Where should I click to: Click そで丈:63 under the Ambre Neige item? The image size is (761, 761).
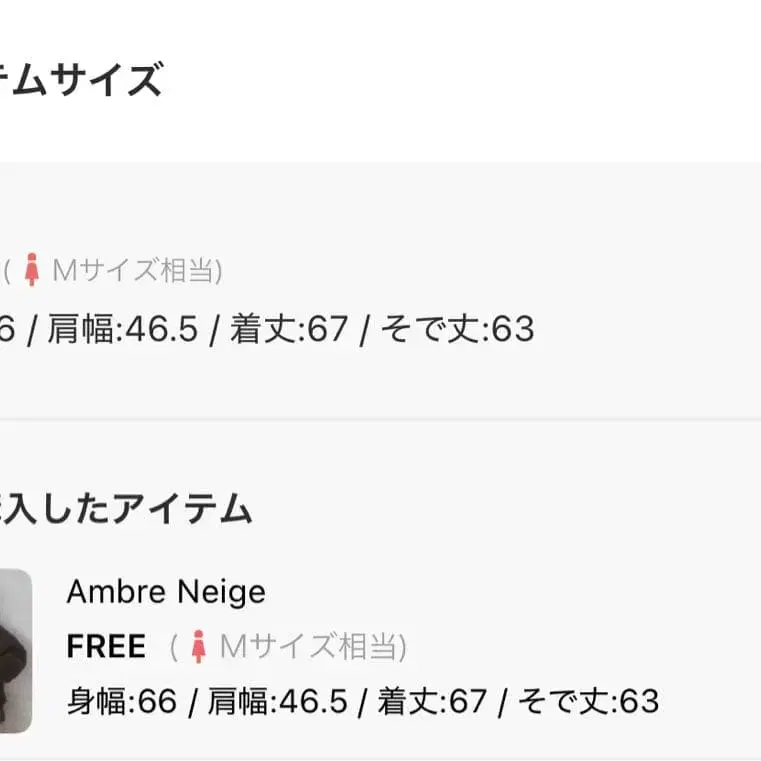tap(587, 701)
